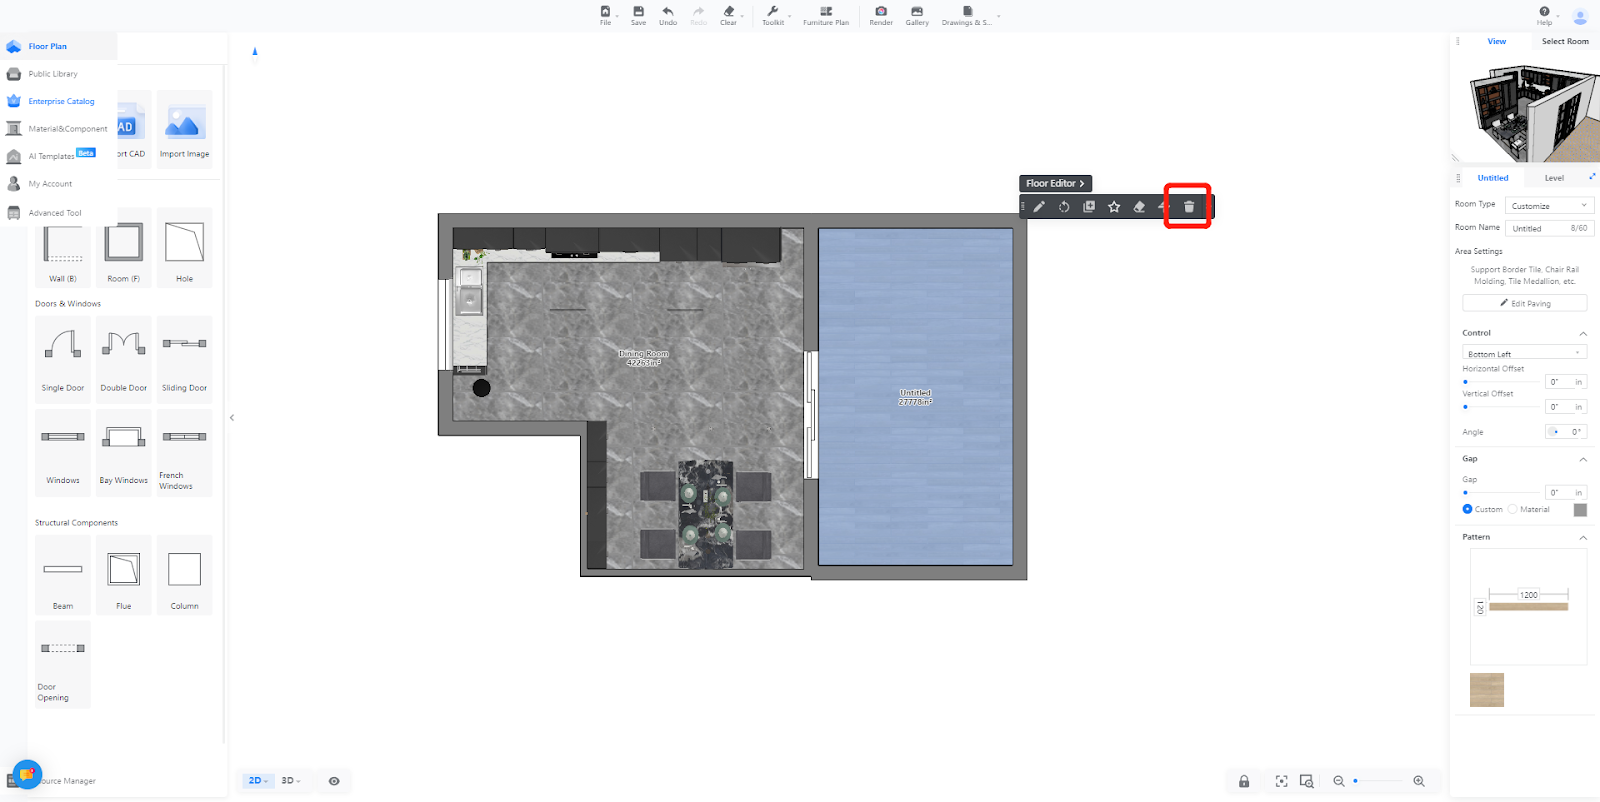1600x802 pixels.
Task: Open AI Templates sidebar menu
Action: (x=59, y=156)
